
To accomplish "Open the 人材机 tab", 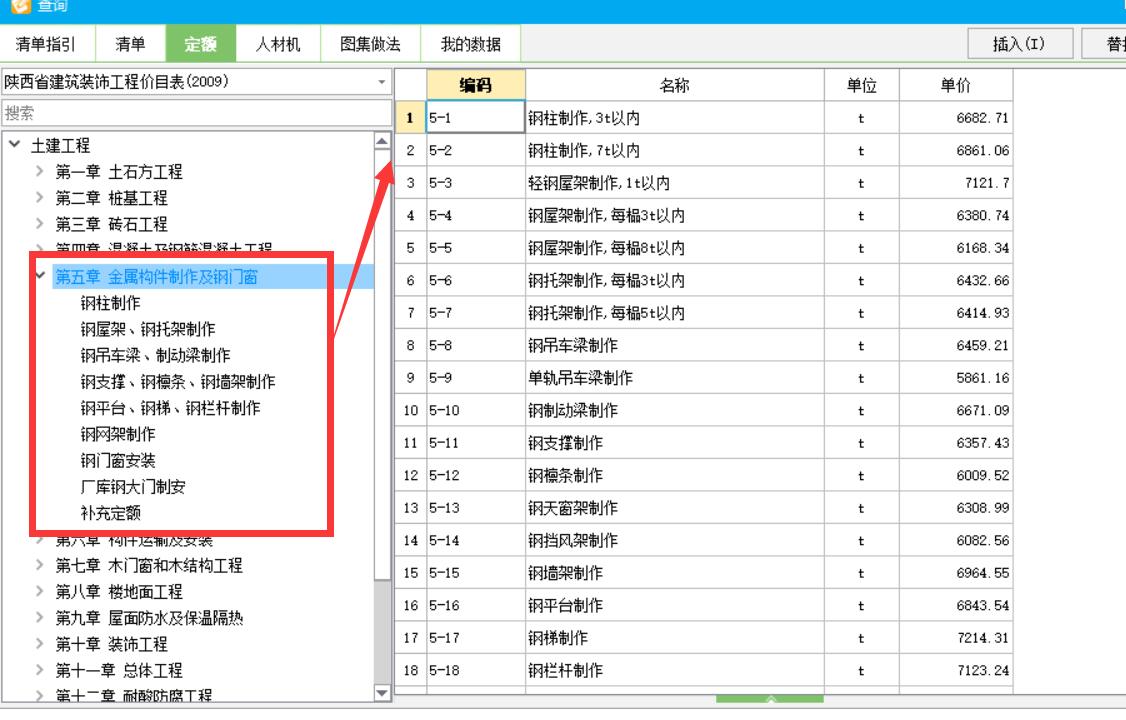I will [x=278, y=44].
